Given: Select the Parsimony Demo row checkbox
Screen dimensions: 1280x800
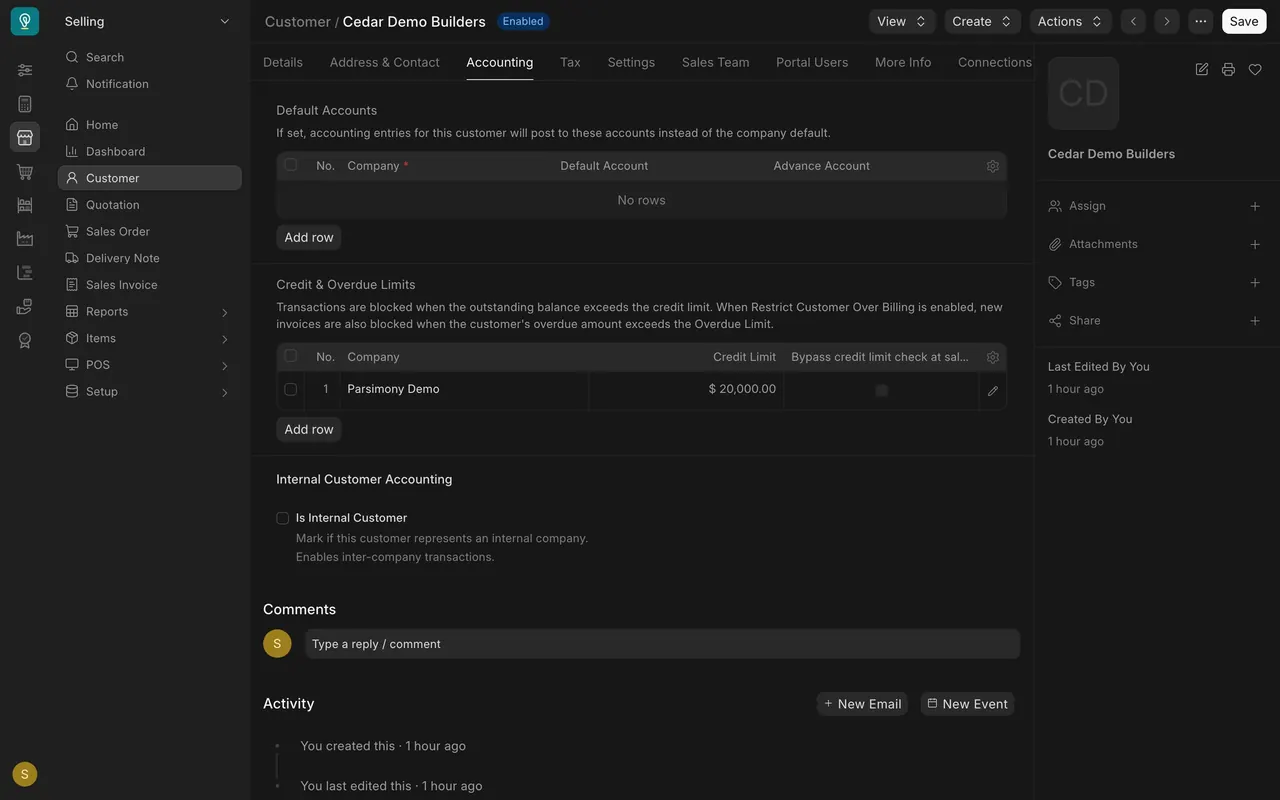Looking at the screenshot, I should (290, 389).
